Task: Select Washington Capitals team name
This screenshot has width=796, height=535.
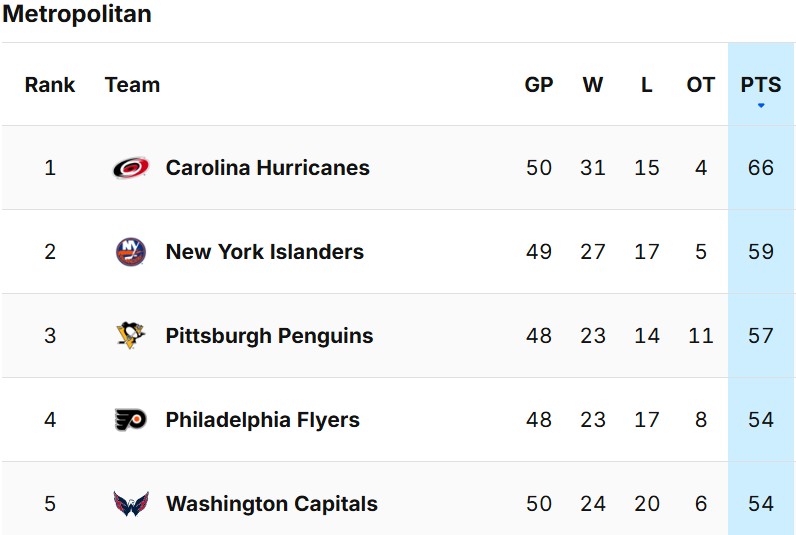Action: tap(271, 504)
